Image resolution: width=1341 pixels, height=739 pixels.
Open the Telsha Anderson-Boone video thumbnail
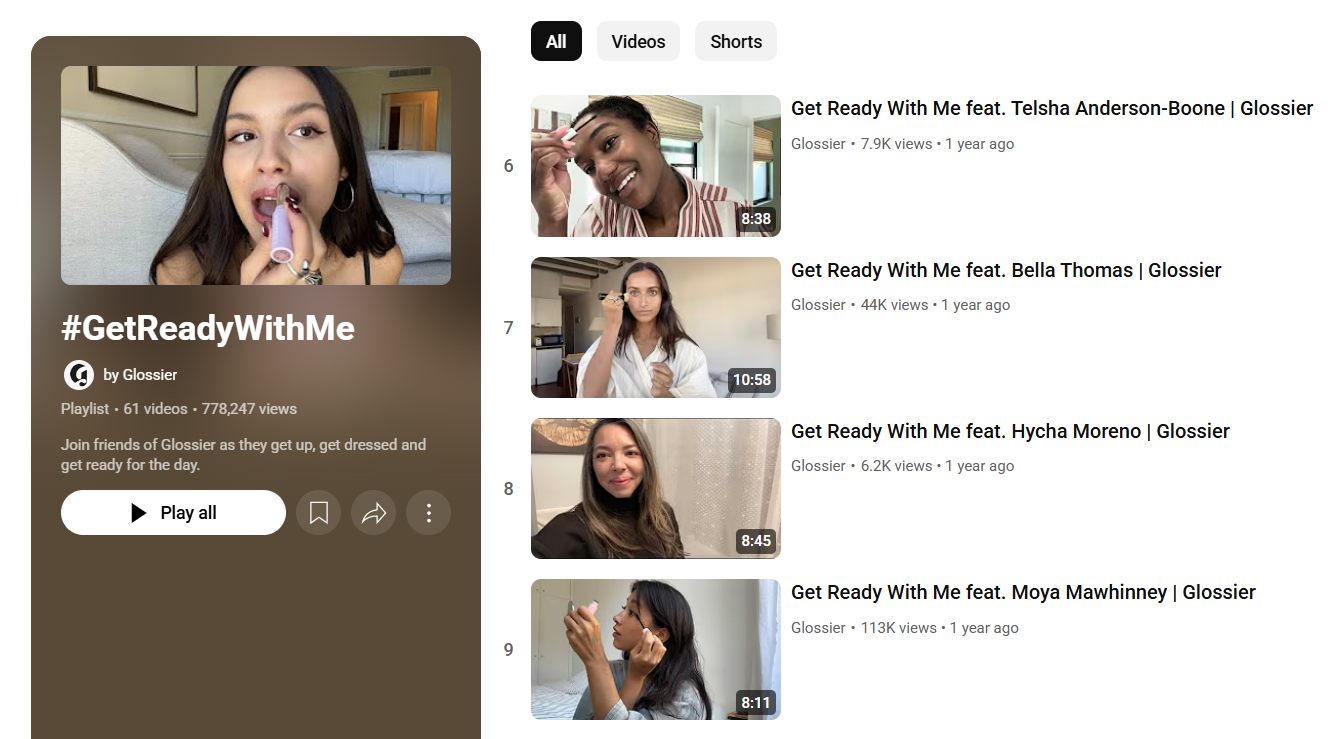coord(656,166)
